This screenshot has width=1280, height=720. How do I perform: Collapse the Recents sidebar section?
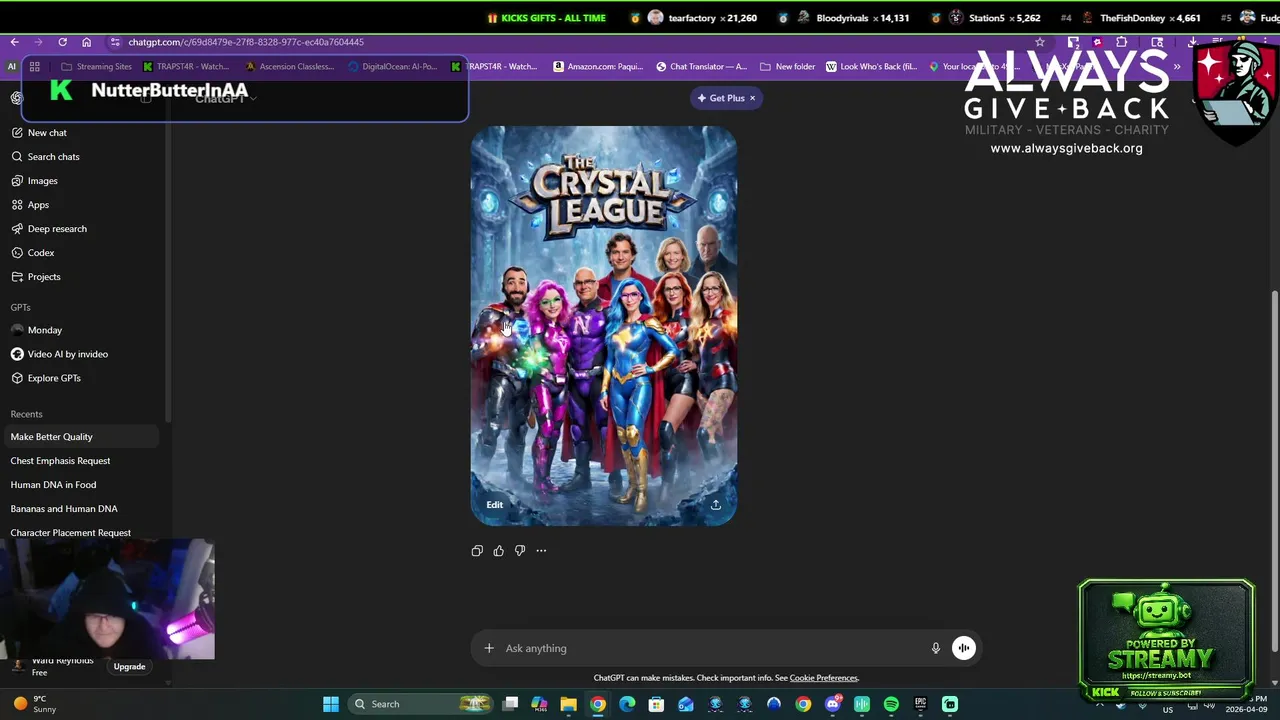[x=27, y=414]
